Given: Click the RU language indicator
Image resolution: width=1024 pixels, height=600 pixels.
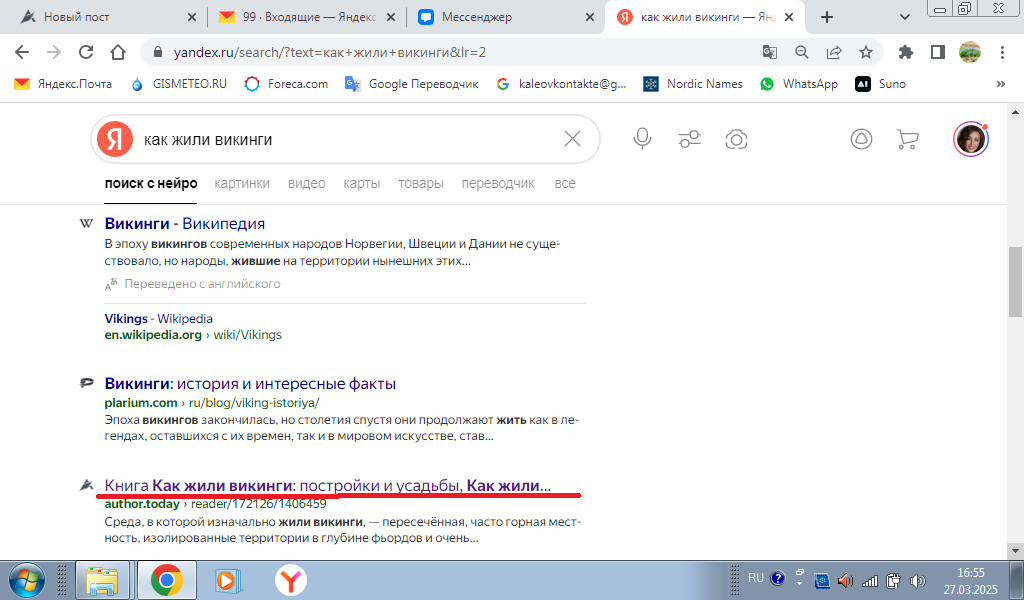Looking at the screenshot, I should click(x=756, y=578).
